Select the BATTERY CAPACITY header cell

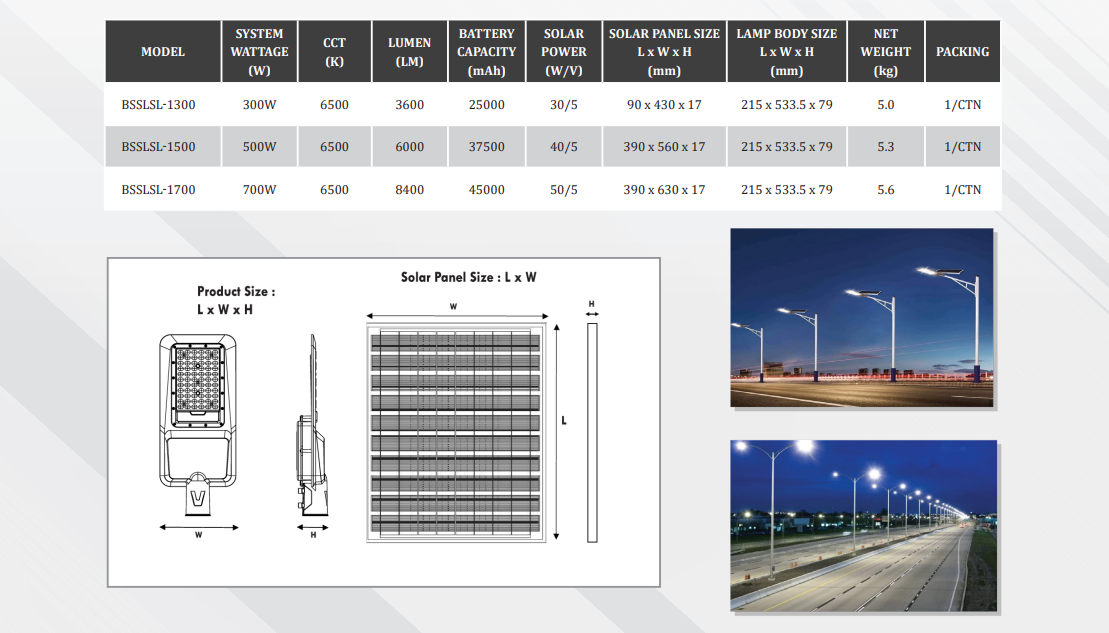coord(486,52)
